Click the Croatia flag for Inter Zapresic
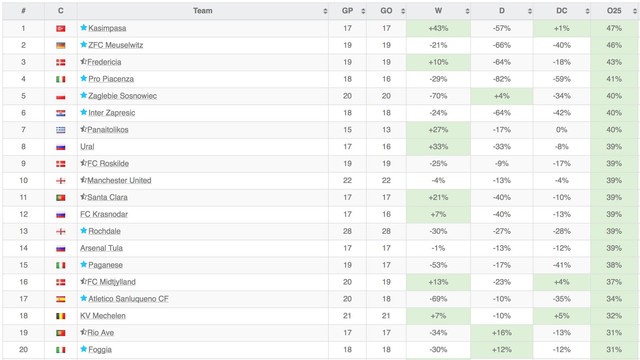640x360 pixels. [x=61, y=113]
